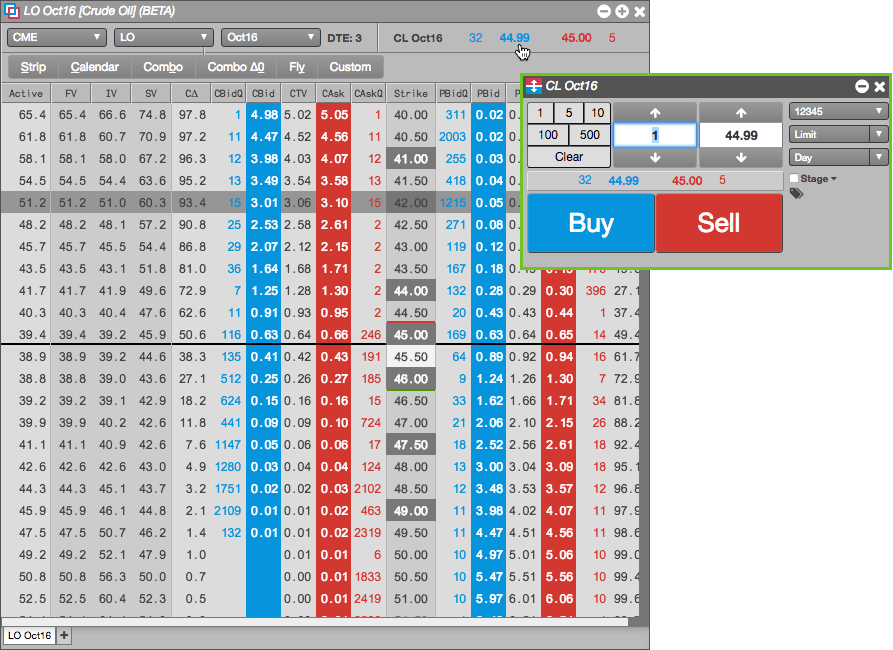Viewport: 893px width, 650px height.
Task: Click the blue Buy button
Action: (x=591, y=223)
